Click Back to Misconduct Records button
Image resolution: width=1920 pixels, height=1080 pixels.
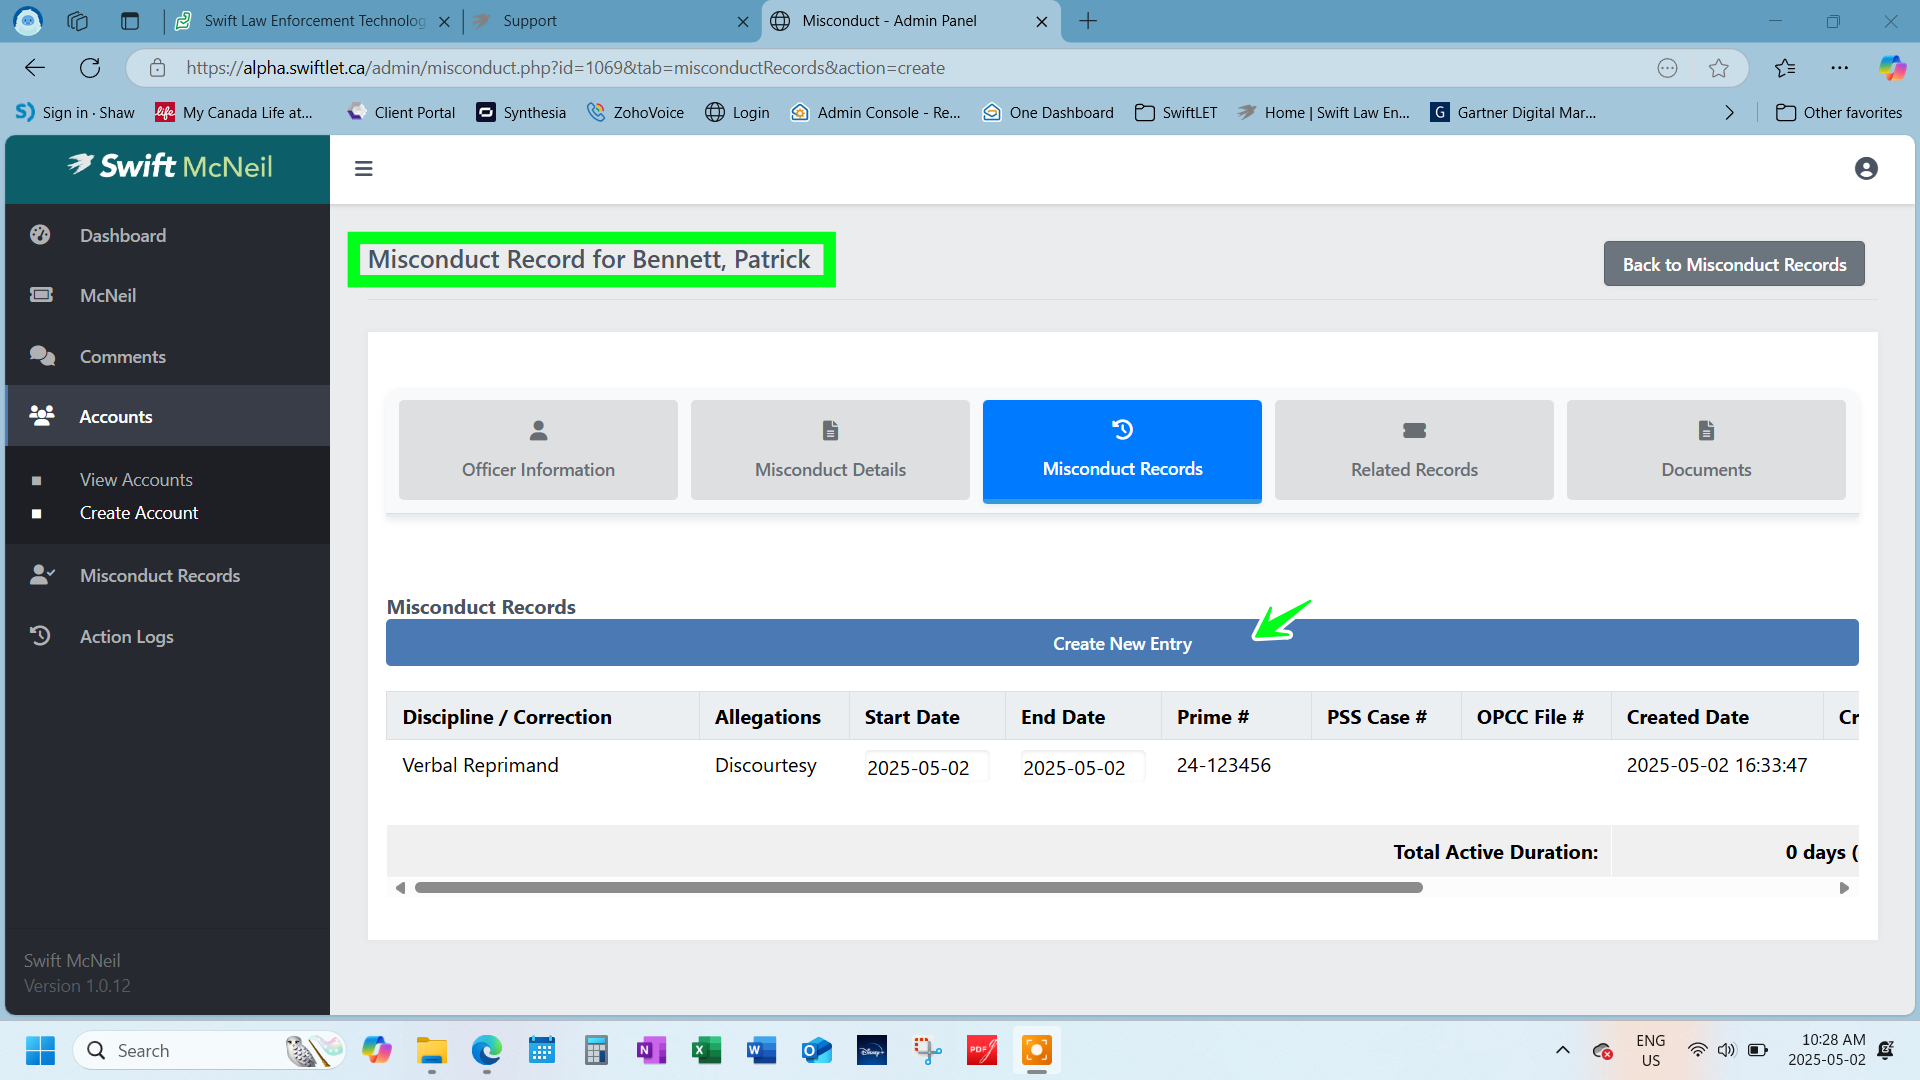1733,264
